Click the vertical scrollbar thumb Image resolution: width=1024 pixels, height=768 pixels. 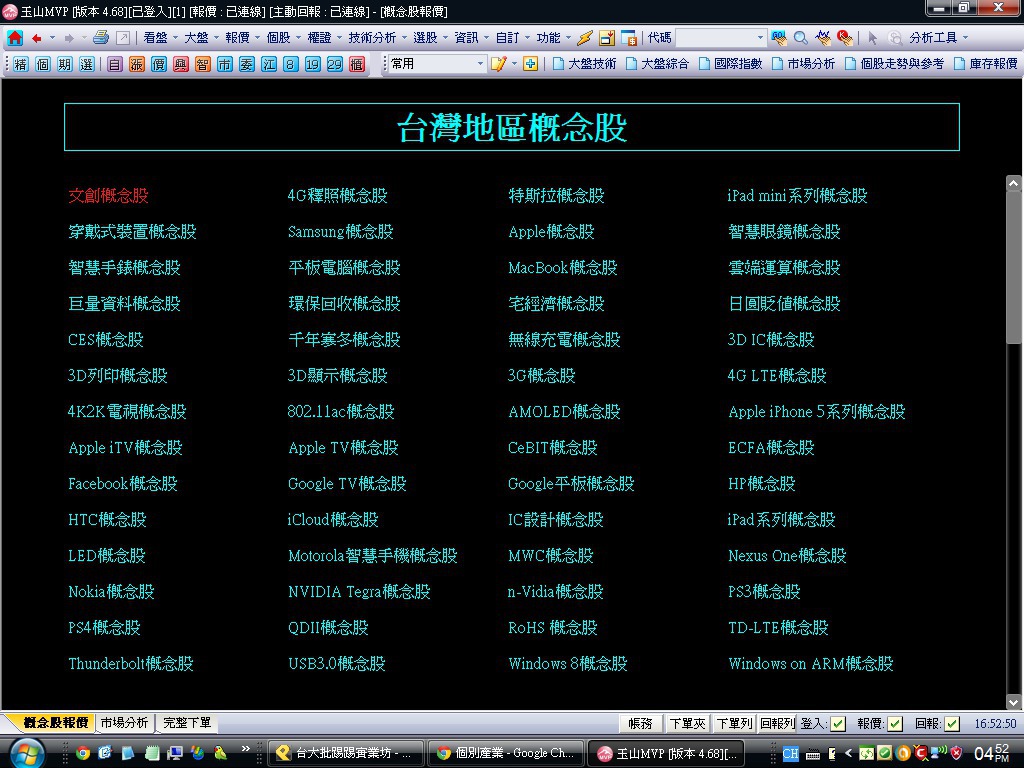point(1014,268)
